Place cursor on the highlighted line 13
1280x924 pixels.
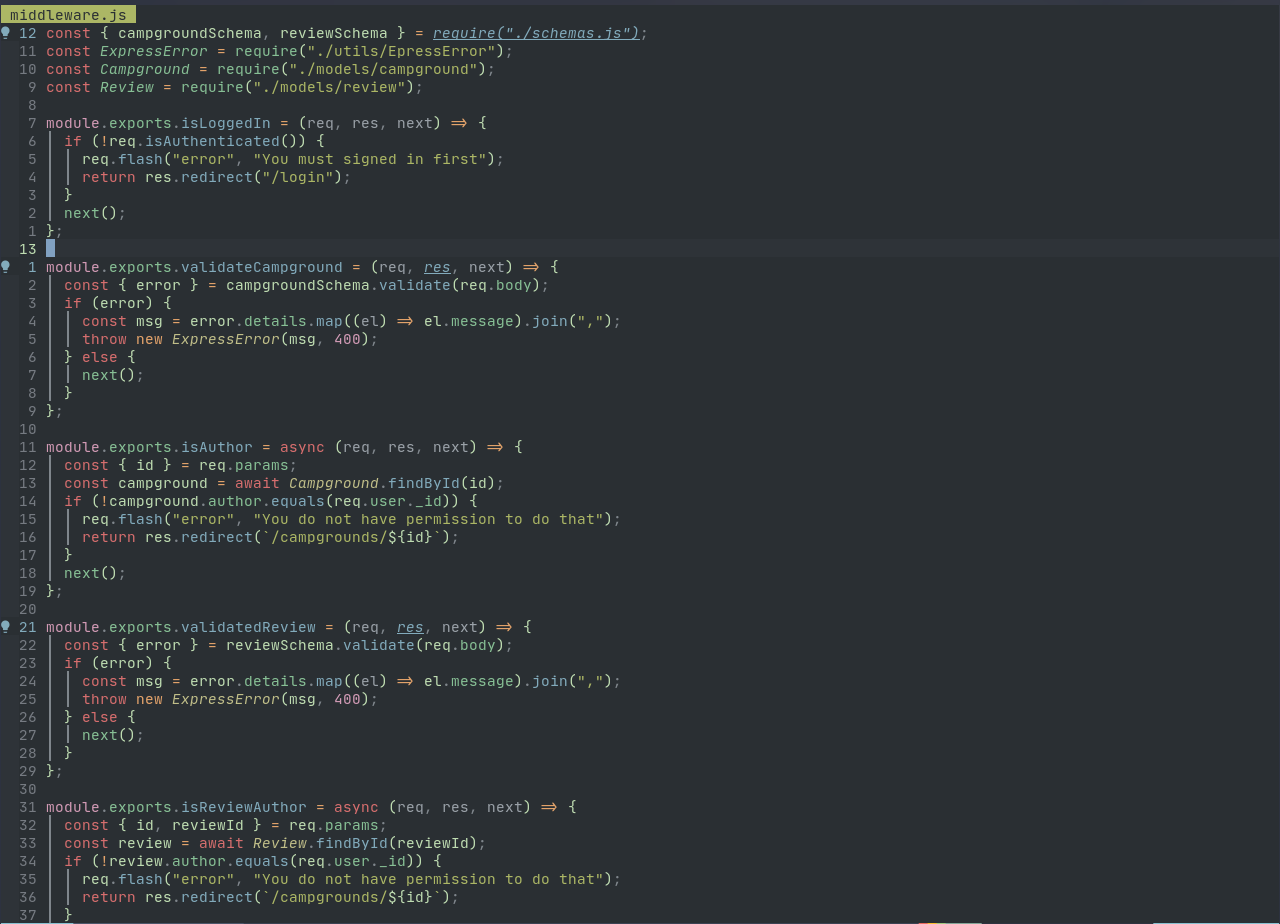tap(52, 248)
